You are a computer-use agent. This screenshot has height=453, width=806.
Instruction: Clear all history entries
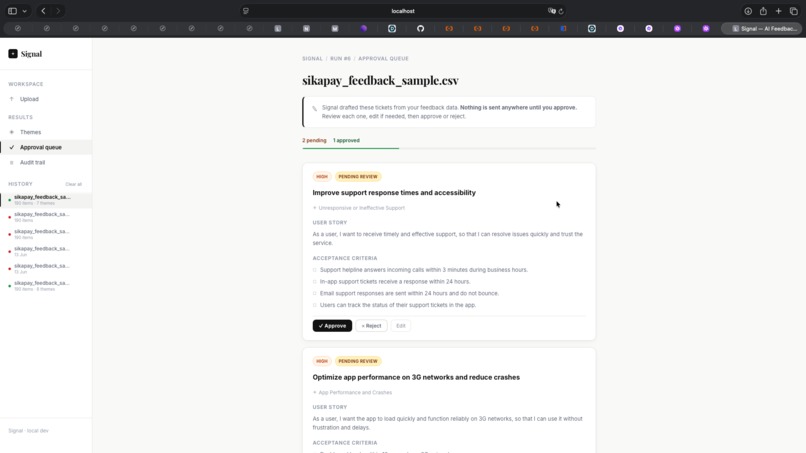coord(74,184)
